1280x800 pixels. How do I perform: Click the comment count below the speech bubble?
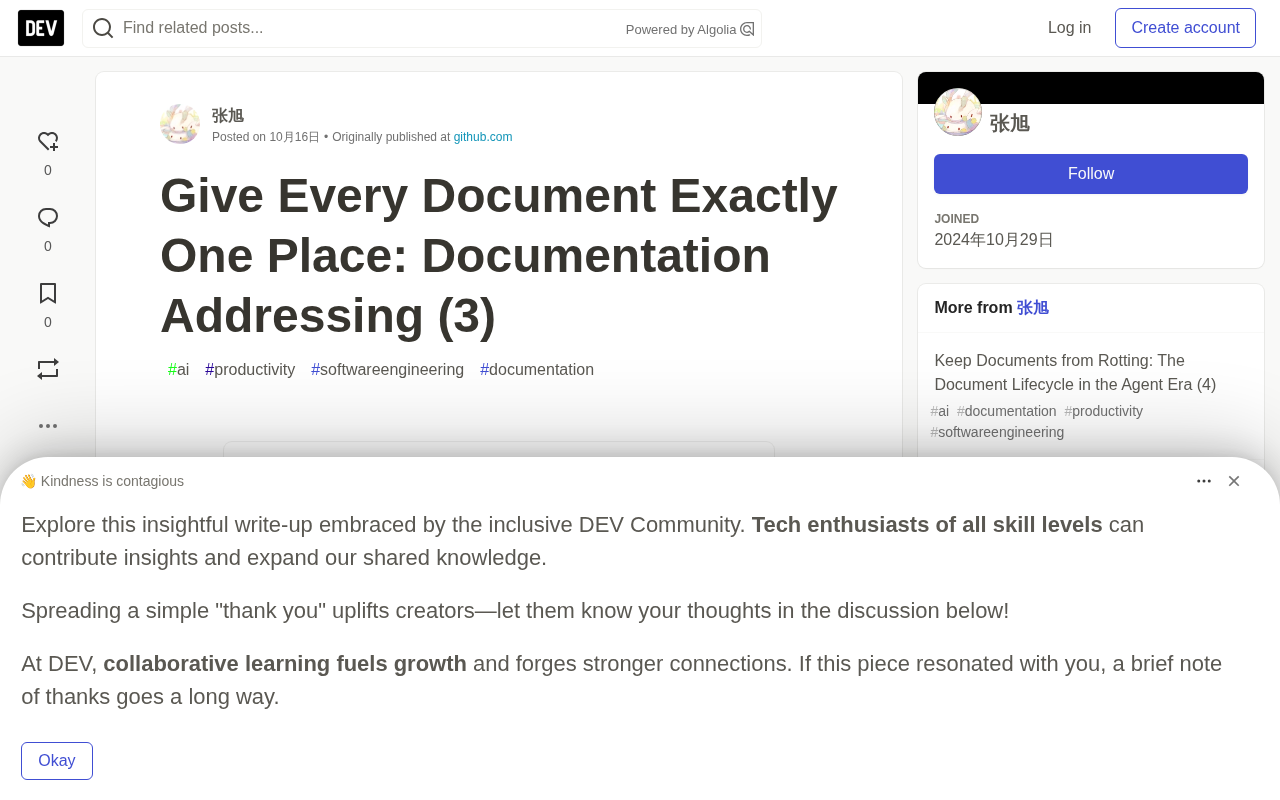tap(48, 246)
